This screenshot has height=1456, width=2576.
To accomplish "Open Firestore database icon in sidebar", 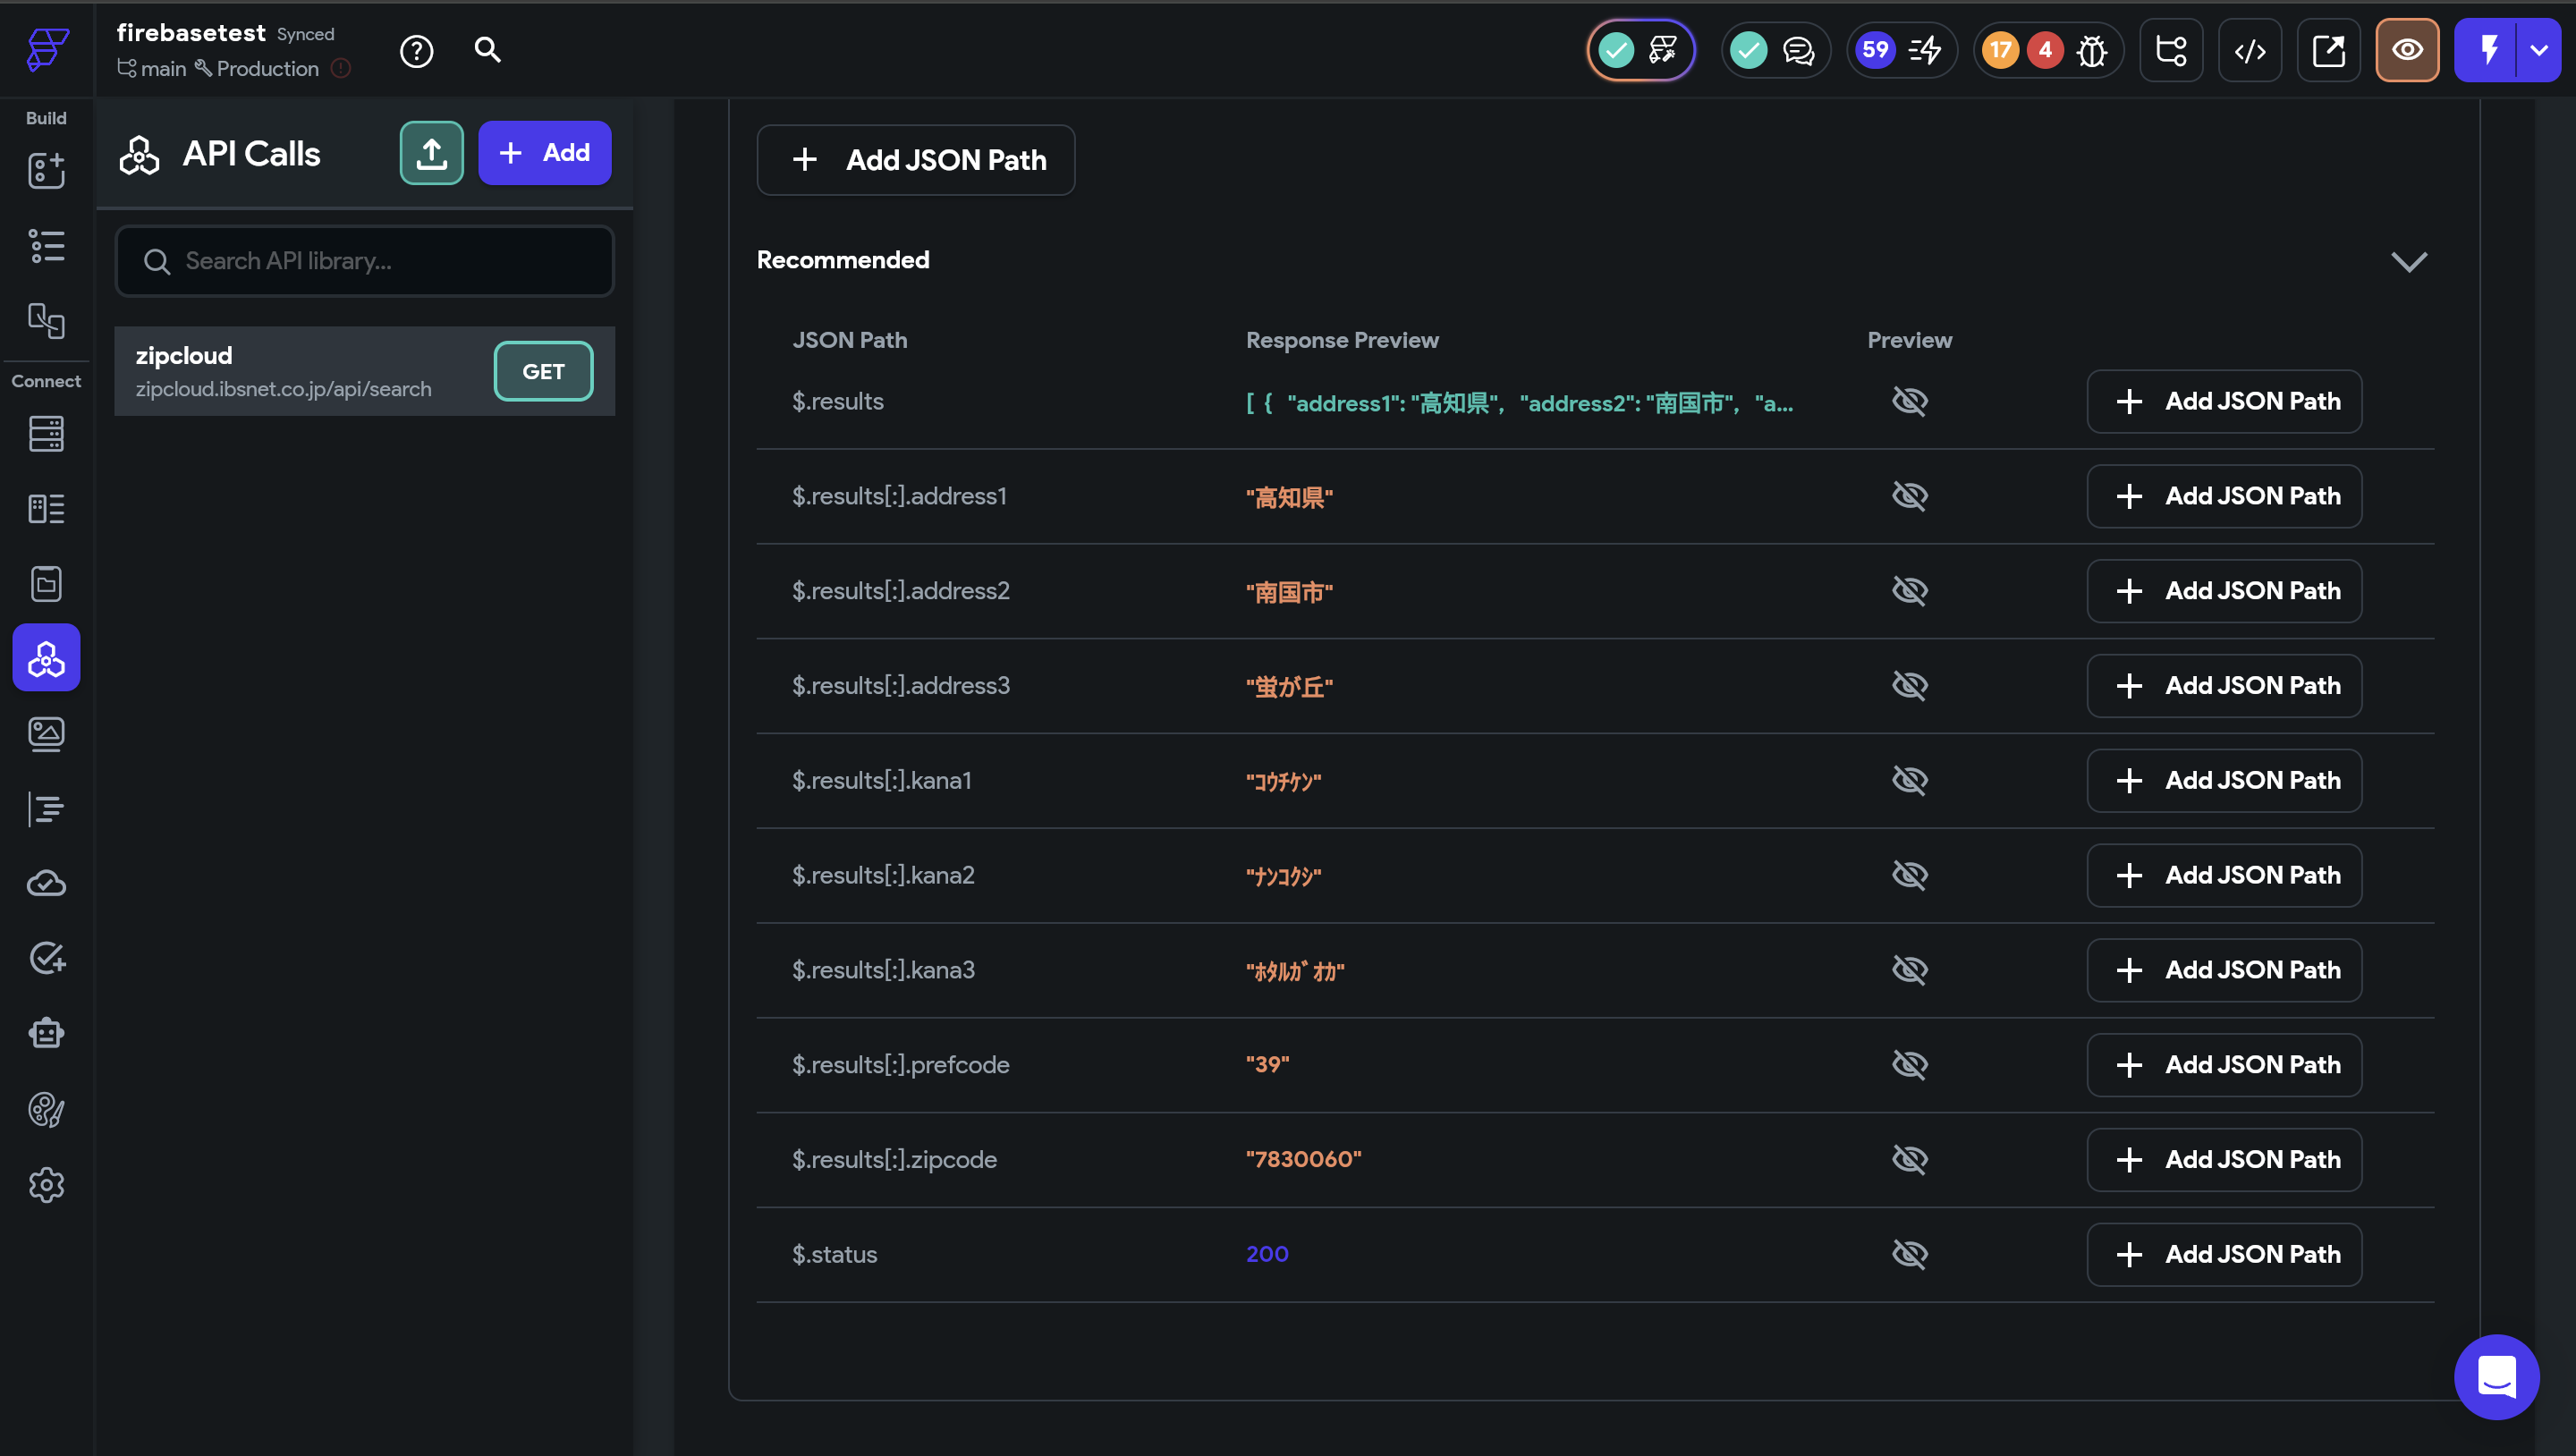I will tap(46, 434).
